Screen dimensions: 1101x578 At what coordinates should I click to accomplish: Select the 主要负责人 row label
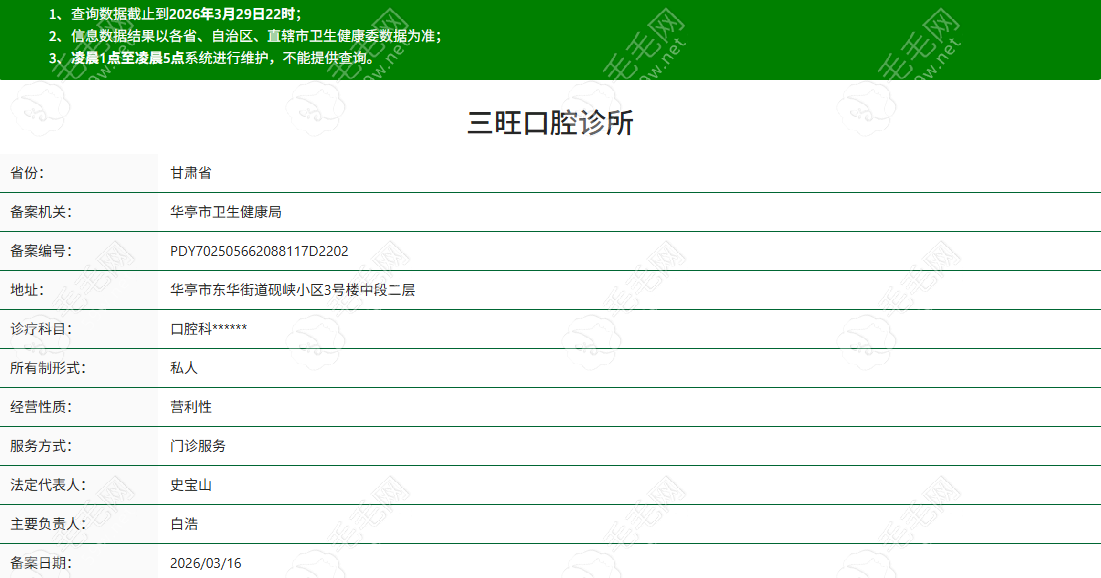(43, 524)
